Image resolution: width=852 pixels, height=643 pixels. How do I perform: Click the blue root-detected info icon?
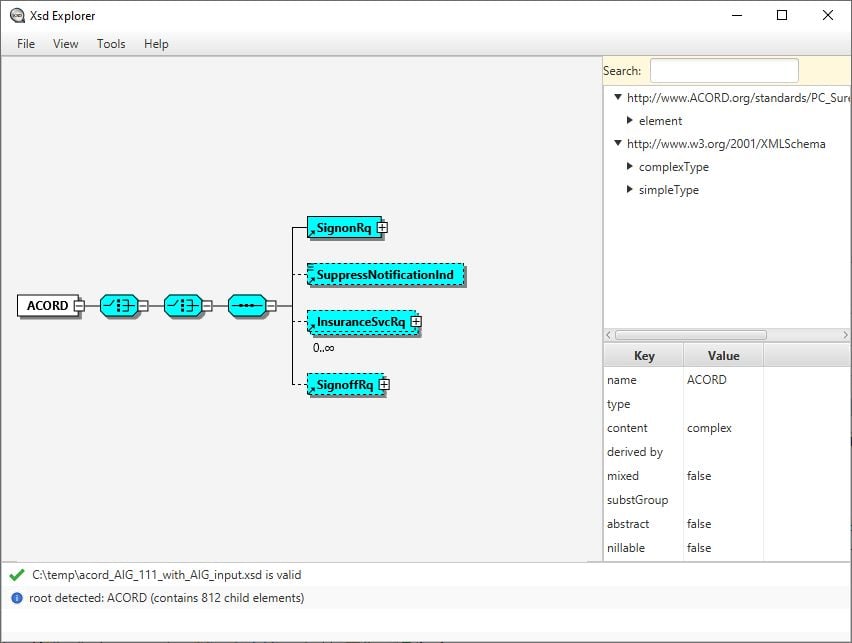point(16,598)
